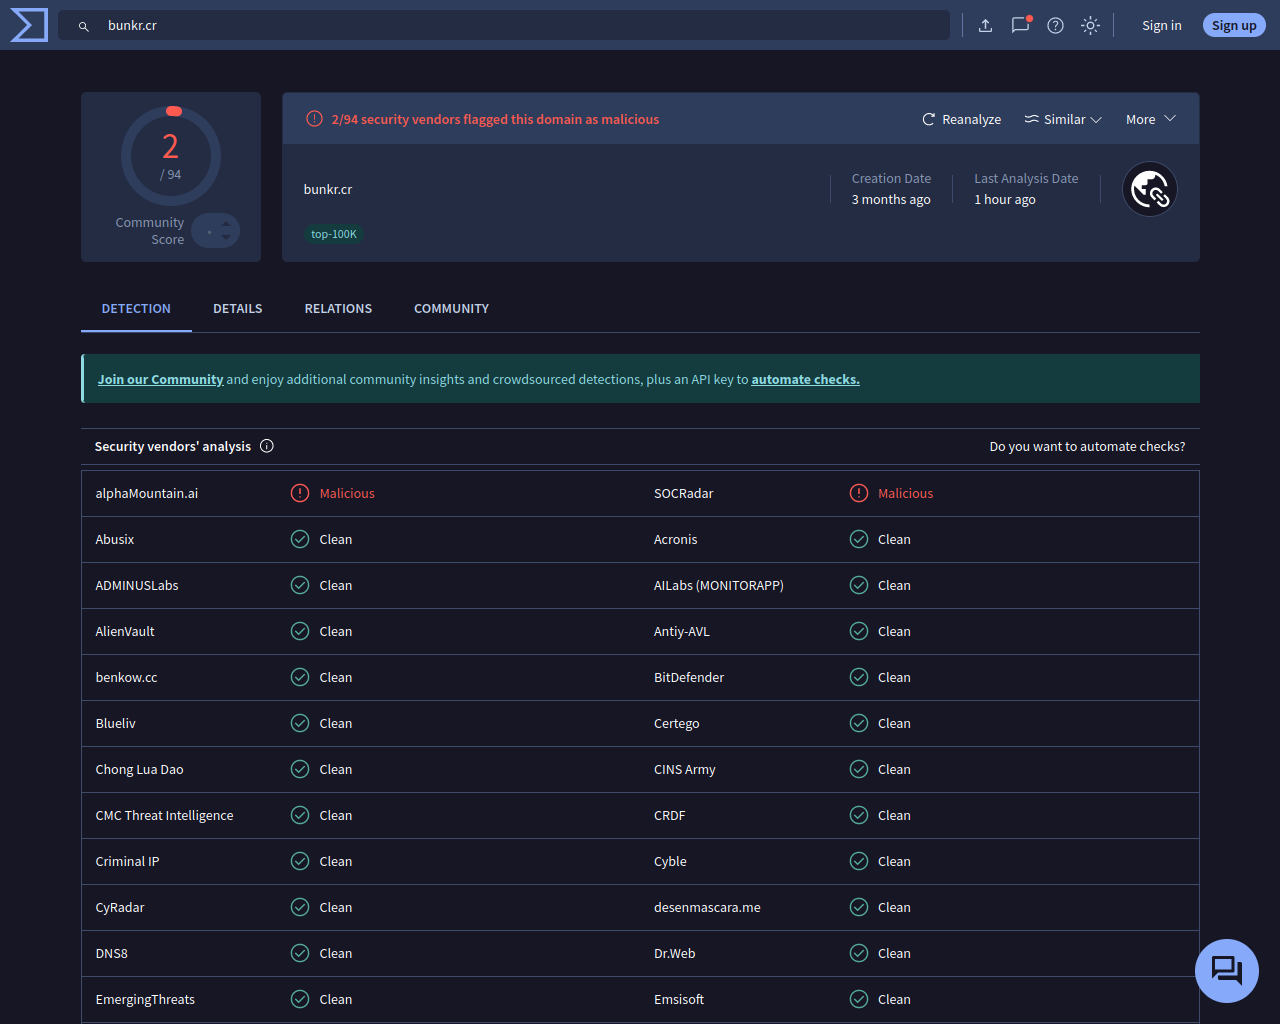The image size is (1280, 1024).
Task: Click the bunkr.cr search input field
Action: (x=504, y=25)
